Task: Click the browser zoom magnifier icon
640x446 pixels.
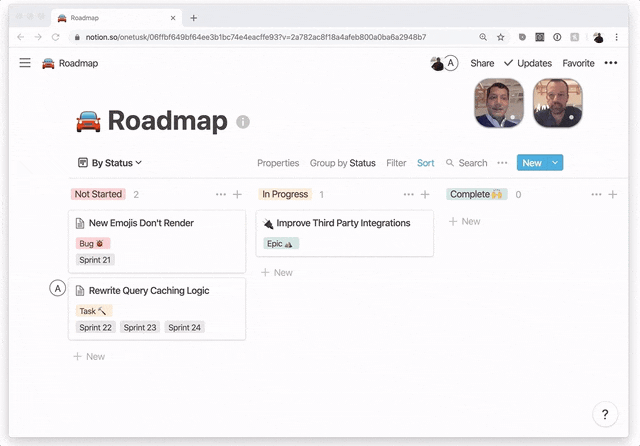Action: [x=483, y=37]
